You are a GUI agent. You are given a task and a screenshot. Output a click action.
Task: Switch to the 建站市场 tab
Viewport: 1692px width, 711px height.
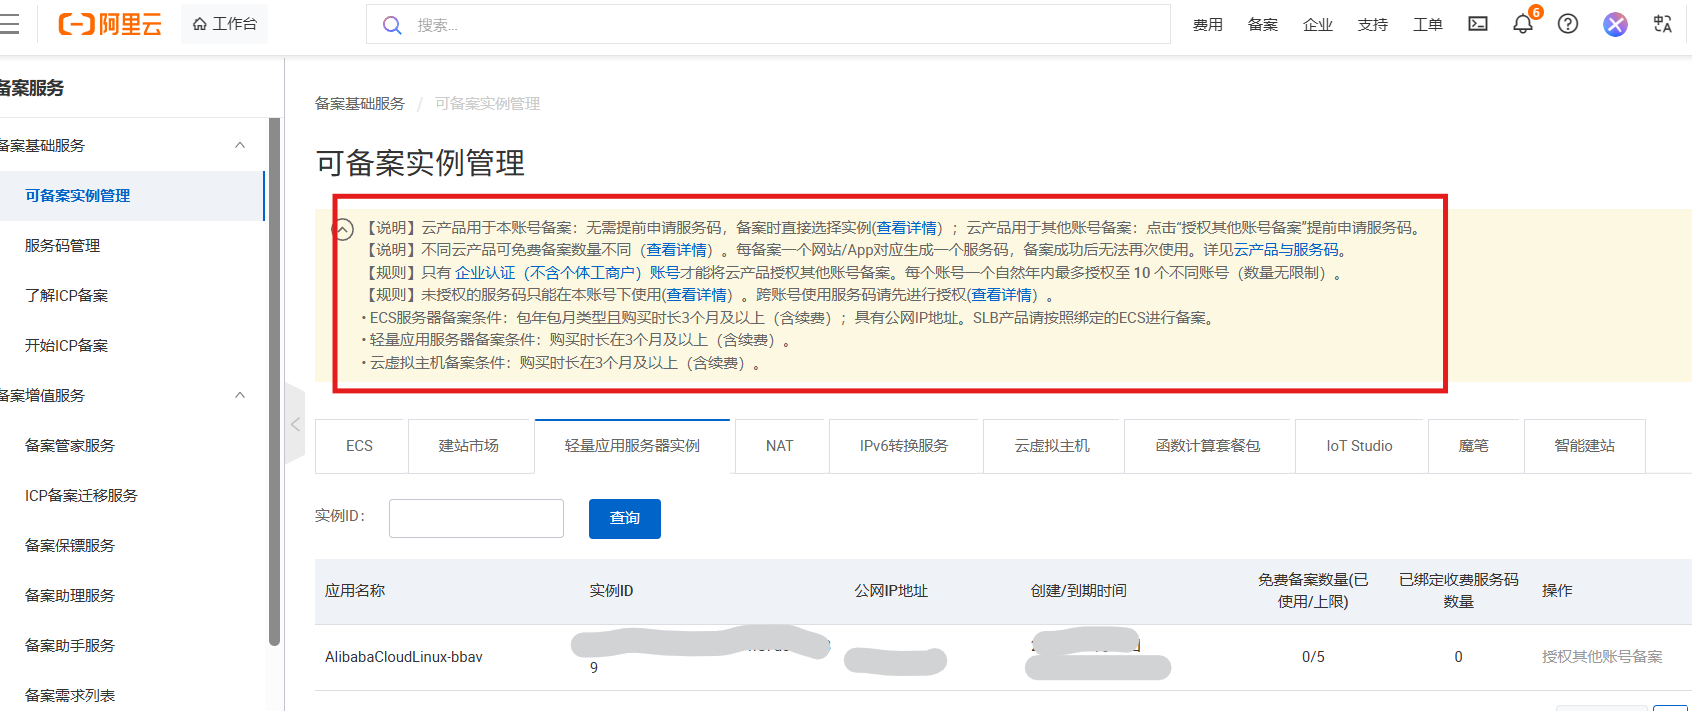pyautogui.click(x=469, y=446)
